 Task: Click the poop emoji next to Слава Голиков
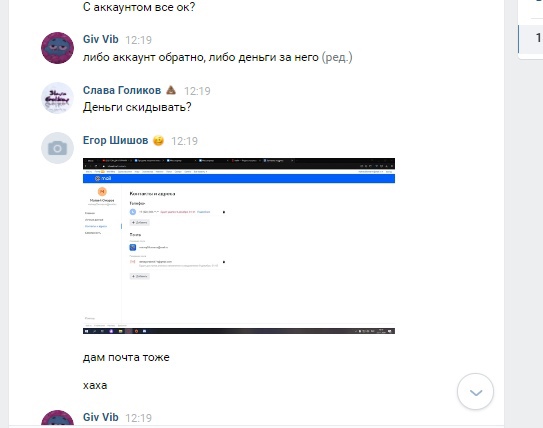[171, 90]
